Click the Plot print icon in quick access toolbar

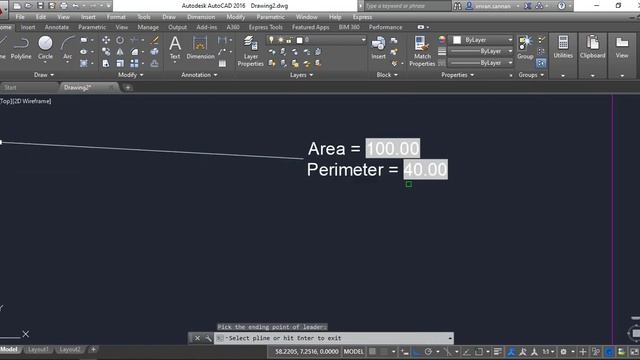click(x=64, y=6)
